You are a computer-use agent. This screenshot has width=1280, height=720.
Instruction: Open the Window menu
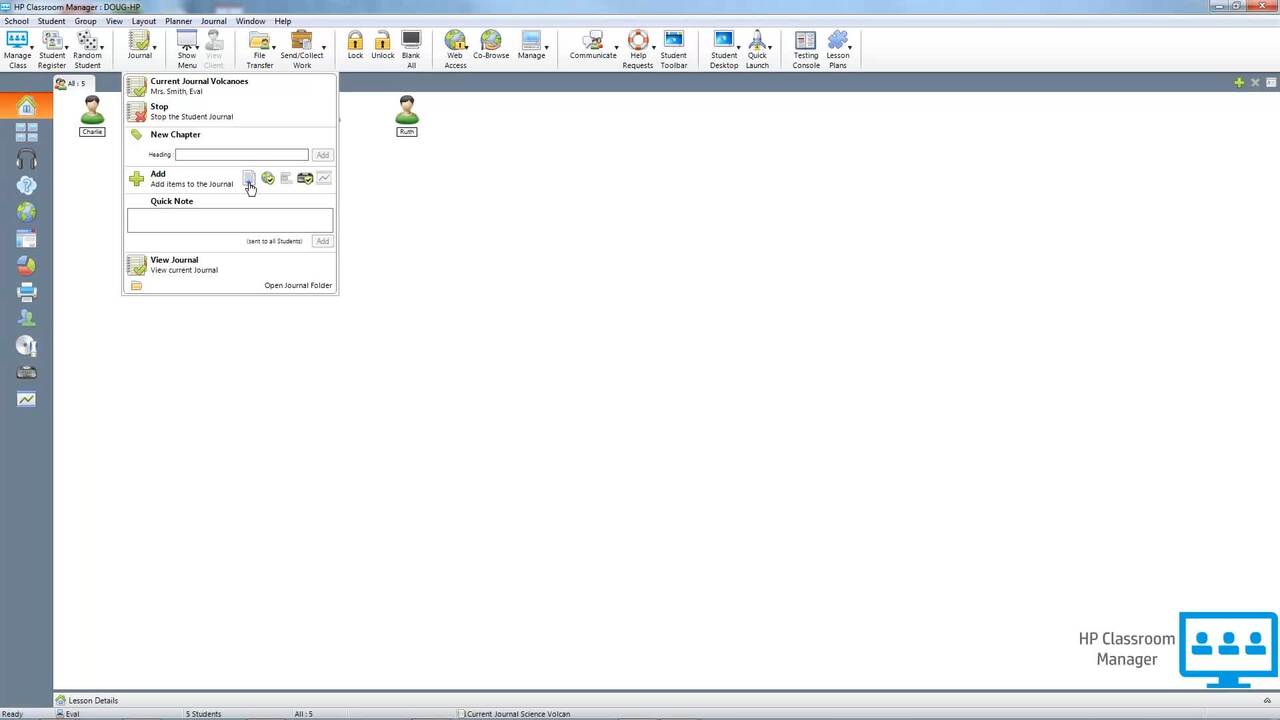point(250,21)
